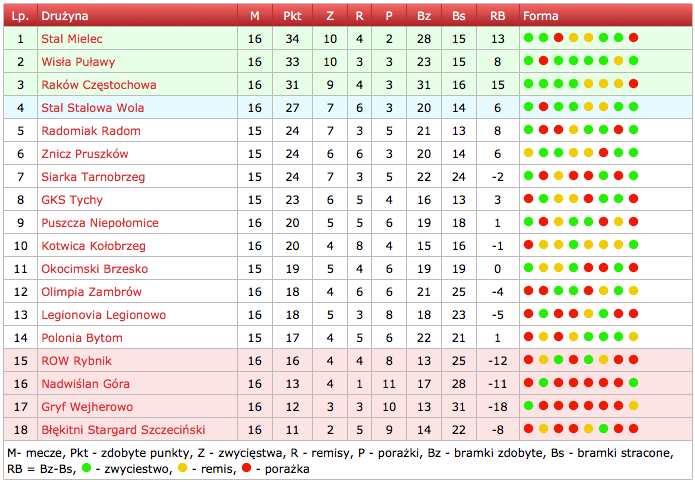Click the Drużyna column header
Screen dimensions: 695x482
click(x=65, y=16)
